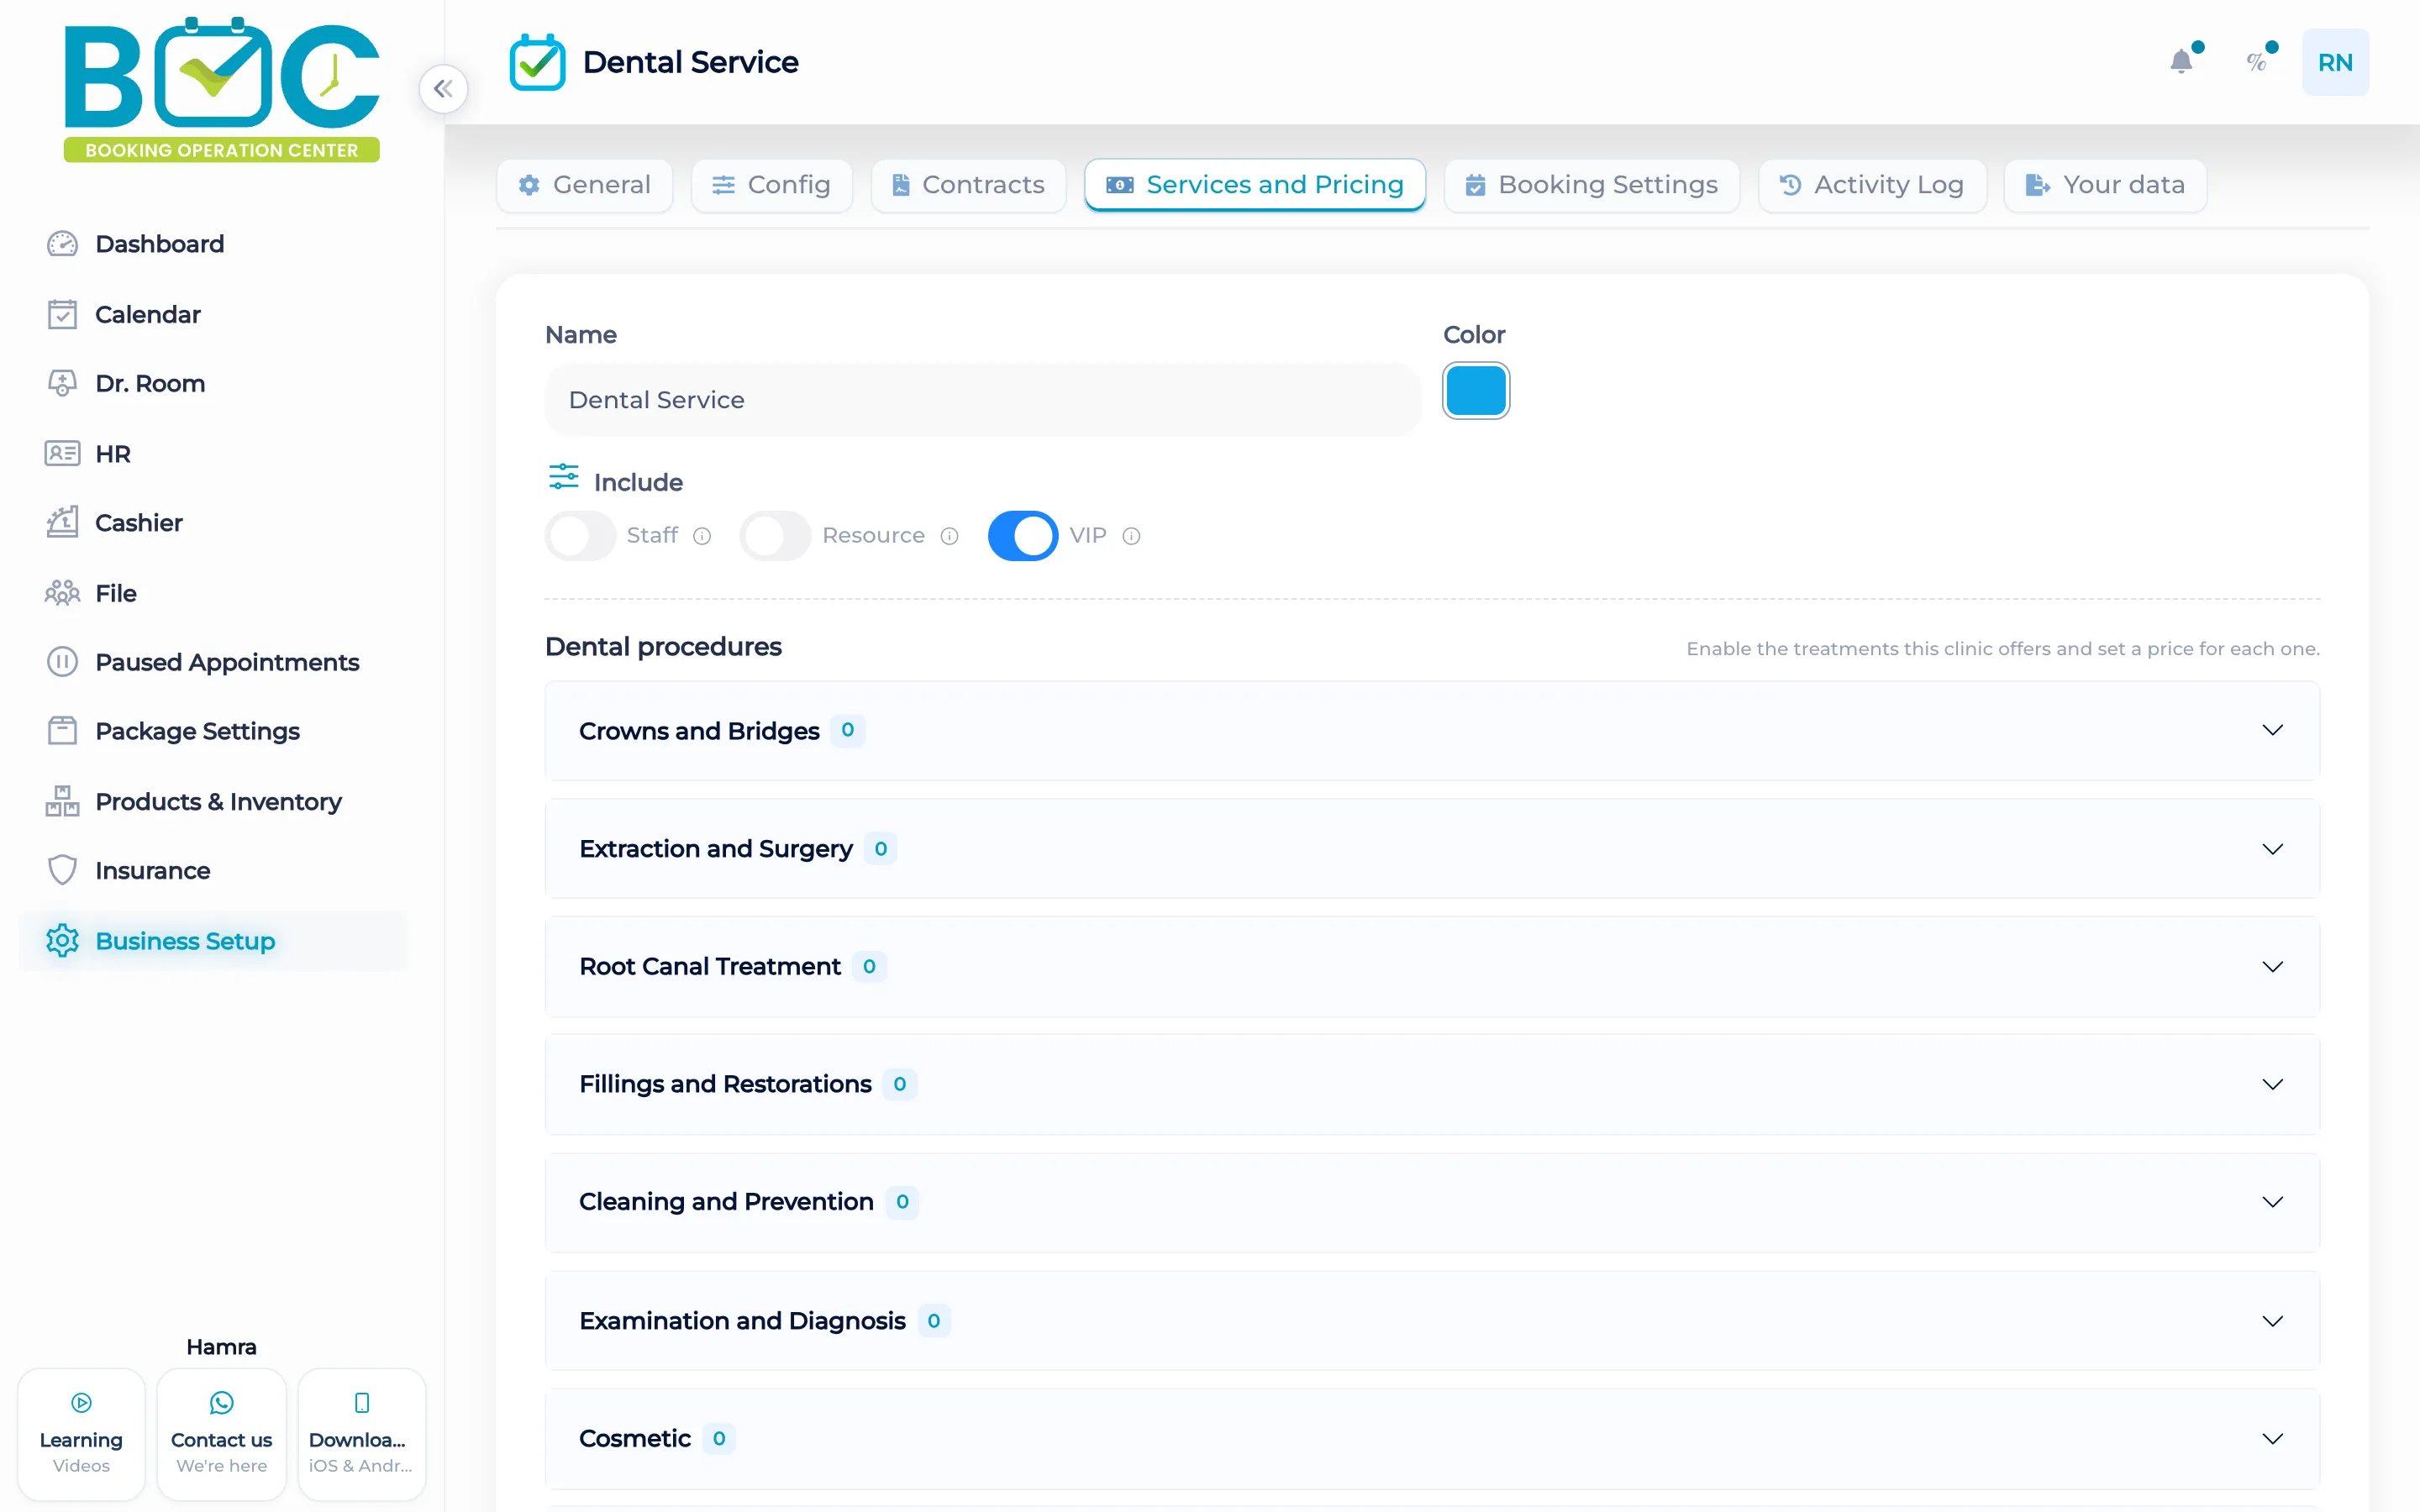The width and height of the screenshot is (2420, 1512).
Task: Click the Insurance shield icon
Action: click(x=62, y=870)
